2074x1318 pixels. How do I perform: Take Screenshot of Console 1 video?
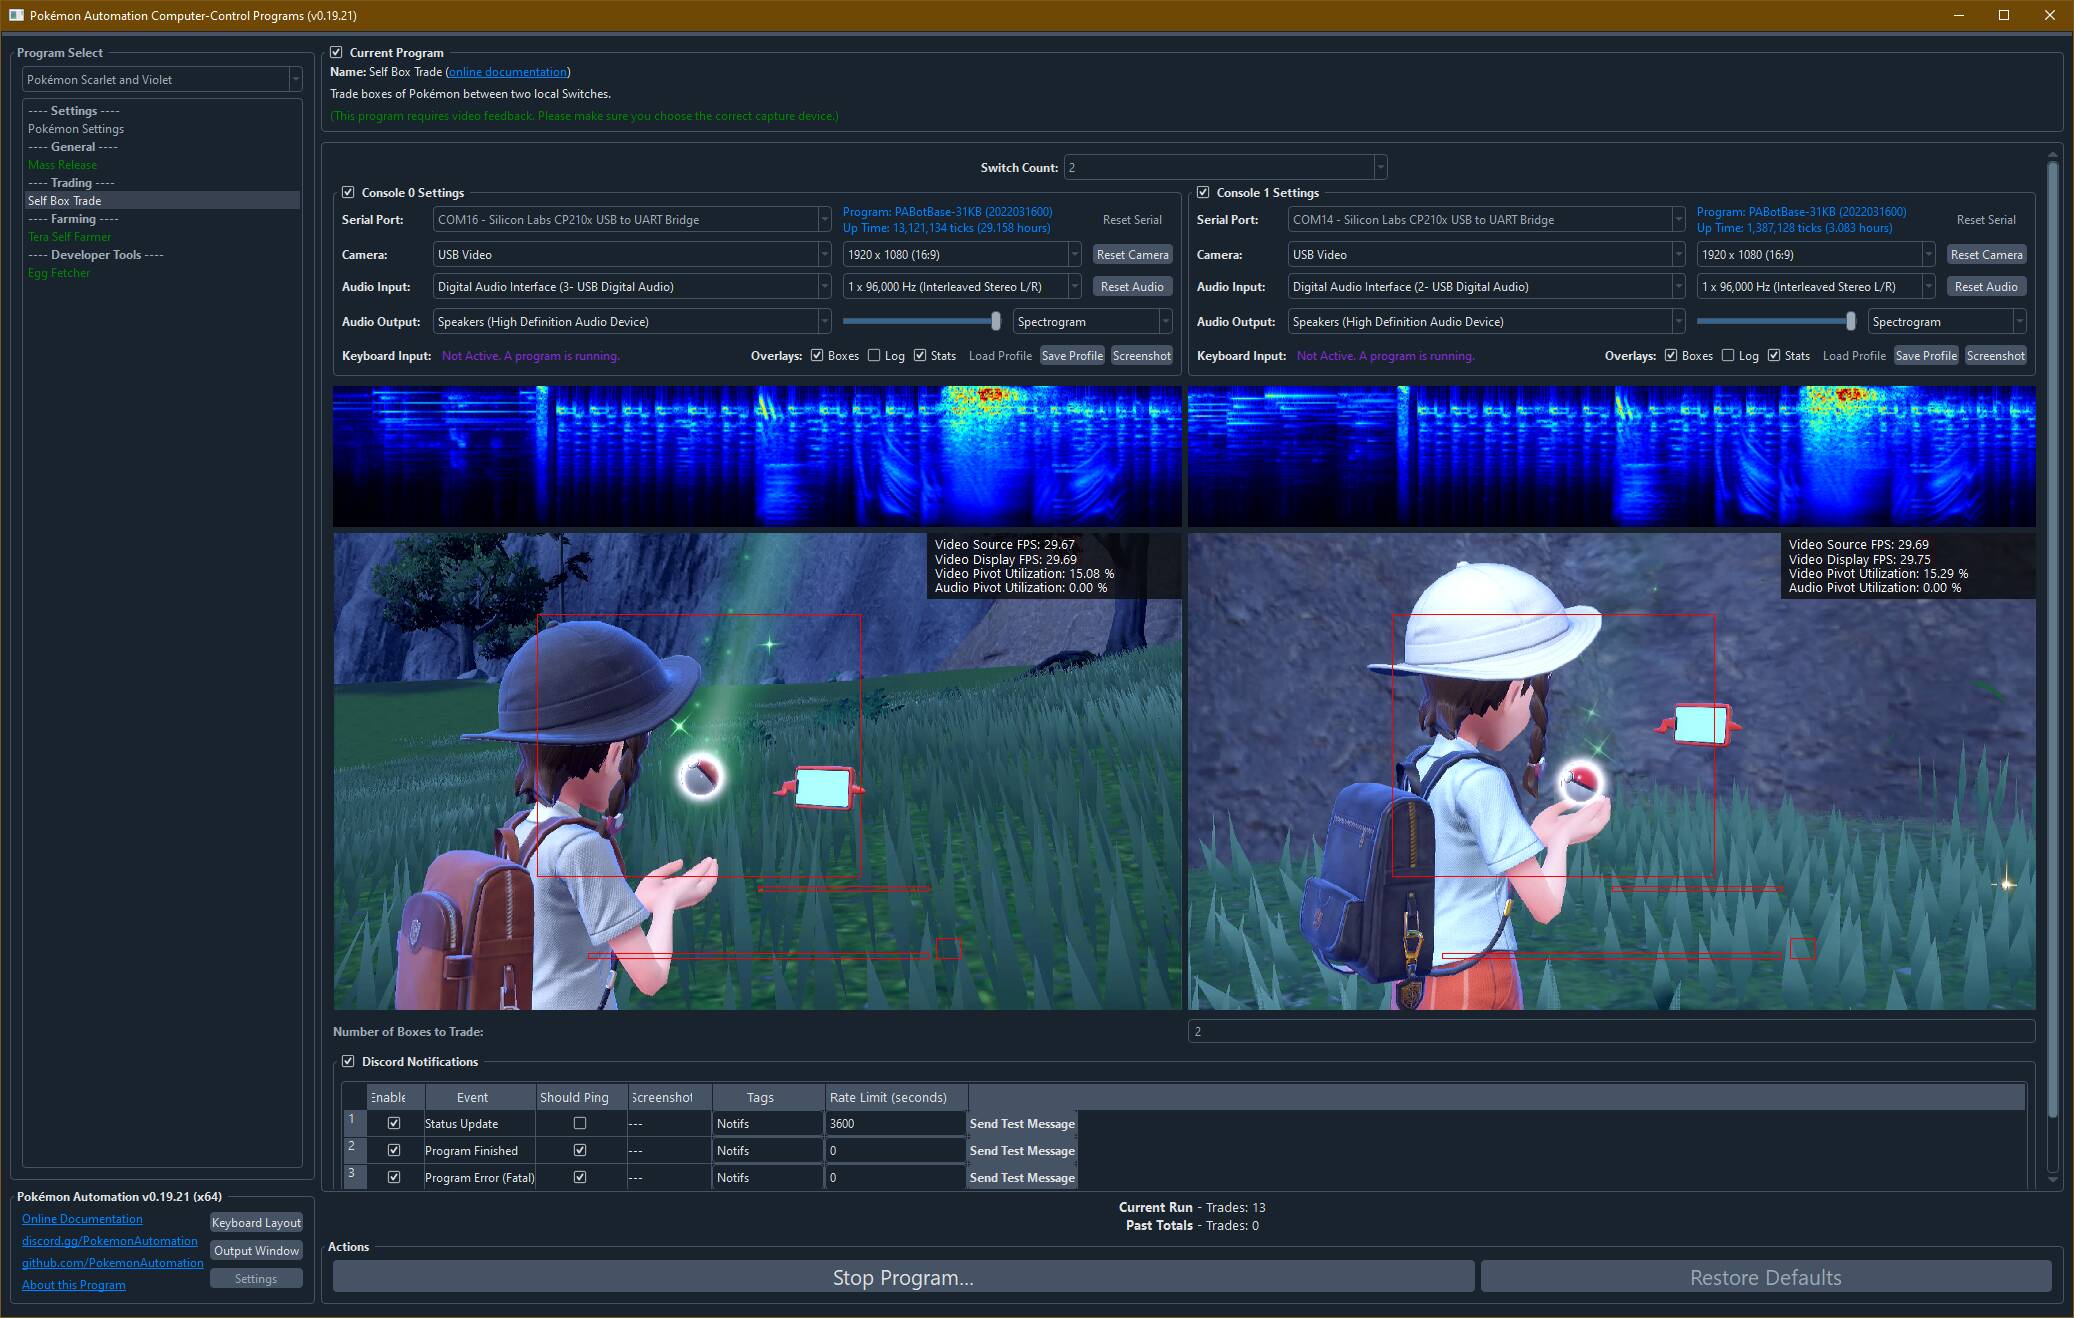coord(1995,355)
